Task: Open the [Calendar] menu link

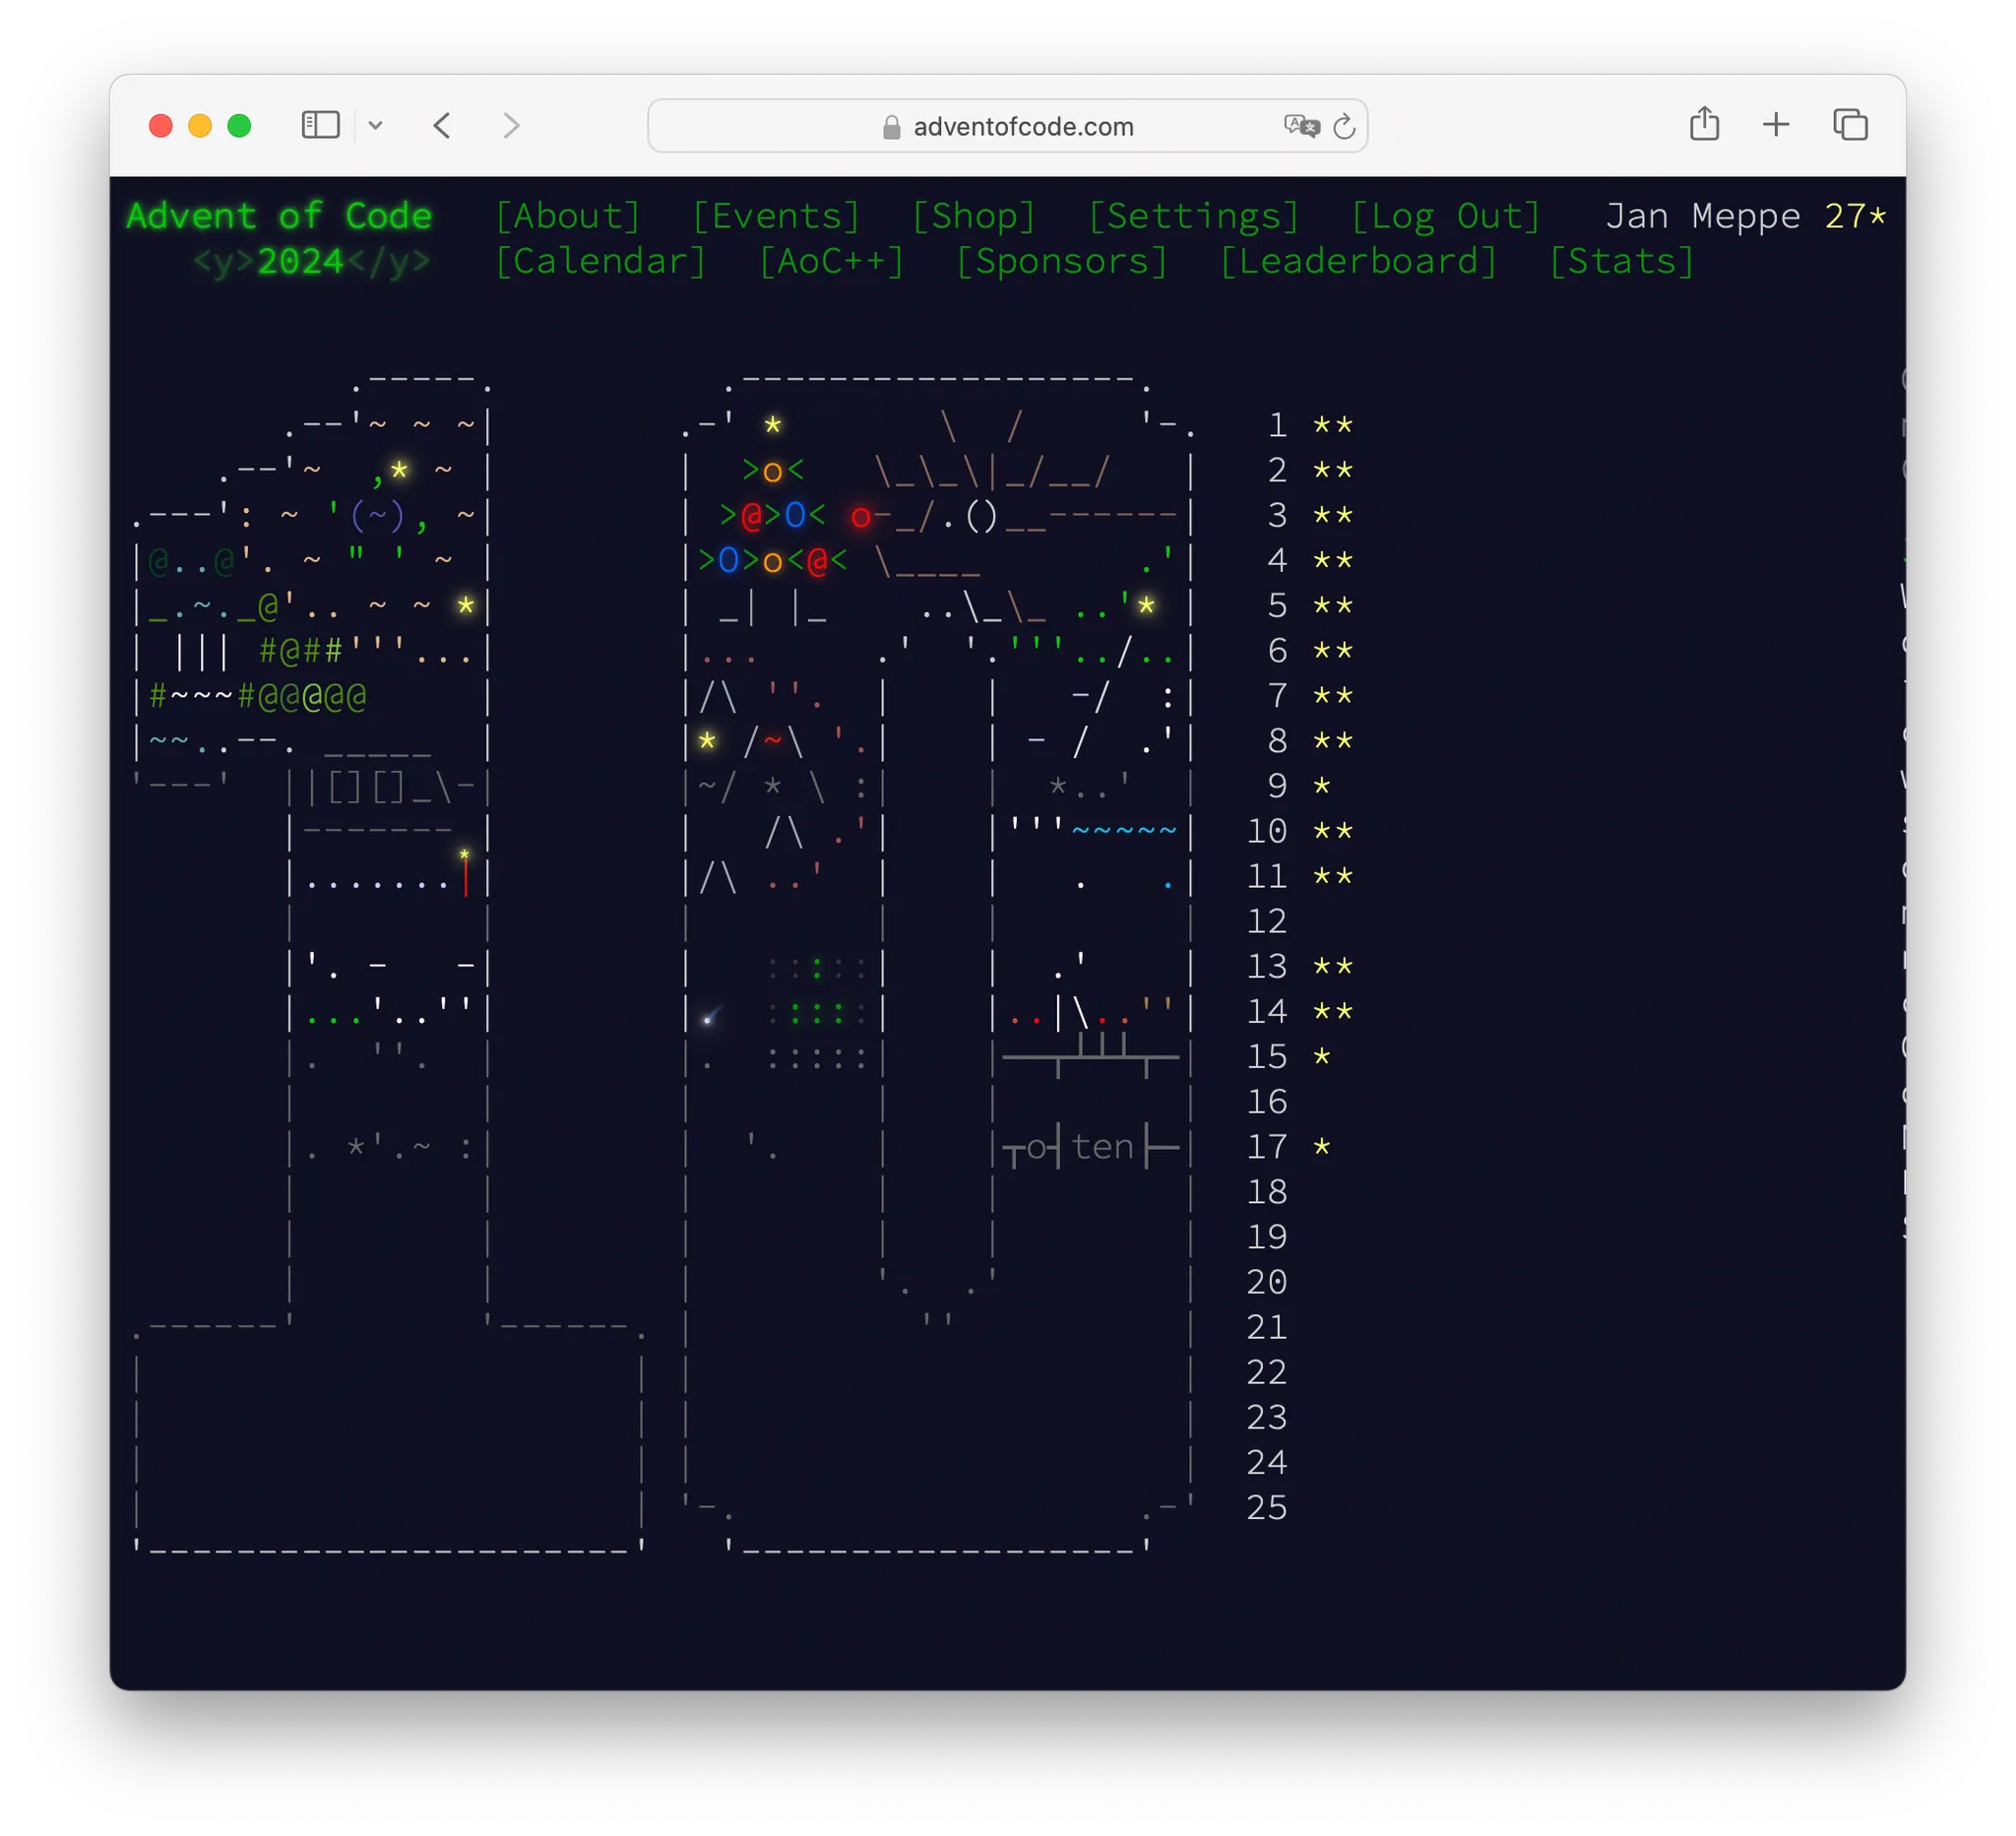Action: (601, 262)
